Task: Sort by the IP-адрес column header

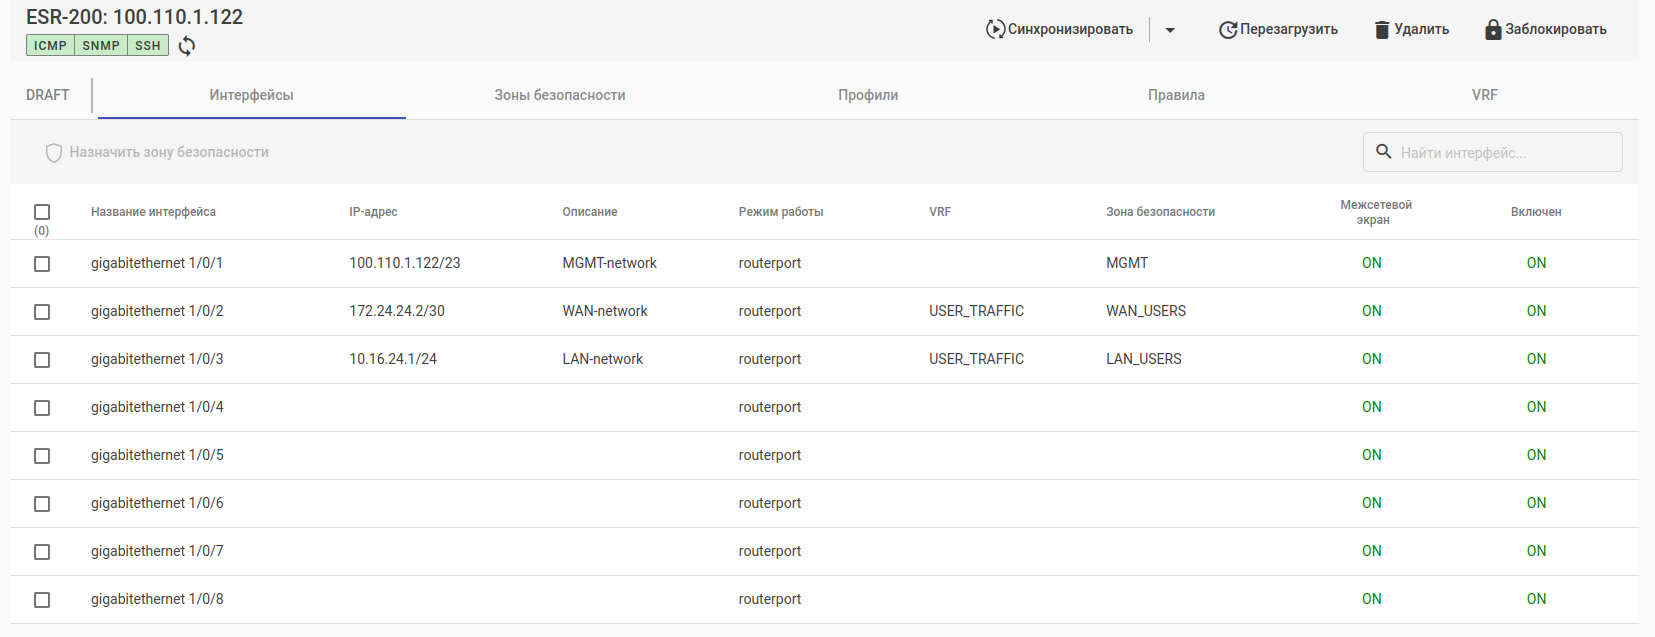Action: 373,212
